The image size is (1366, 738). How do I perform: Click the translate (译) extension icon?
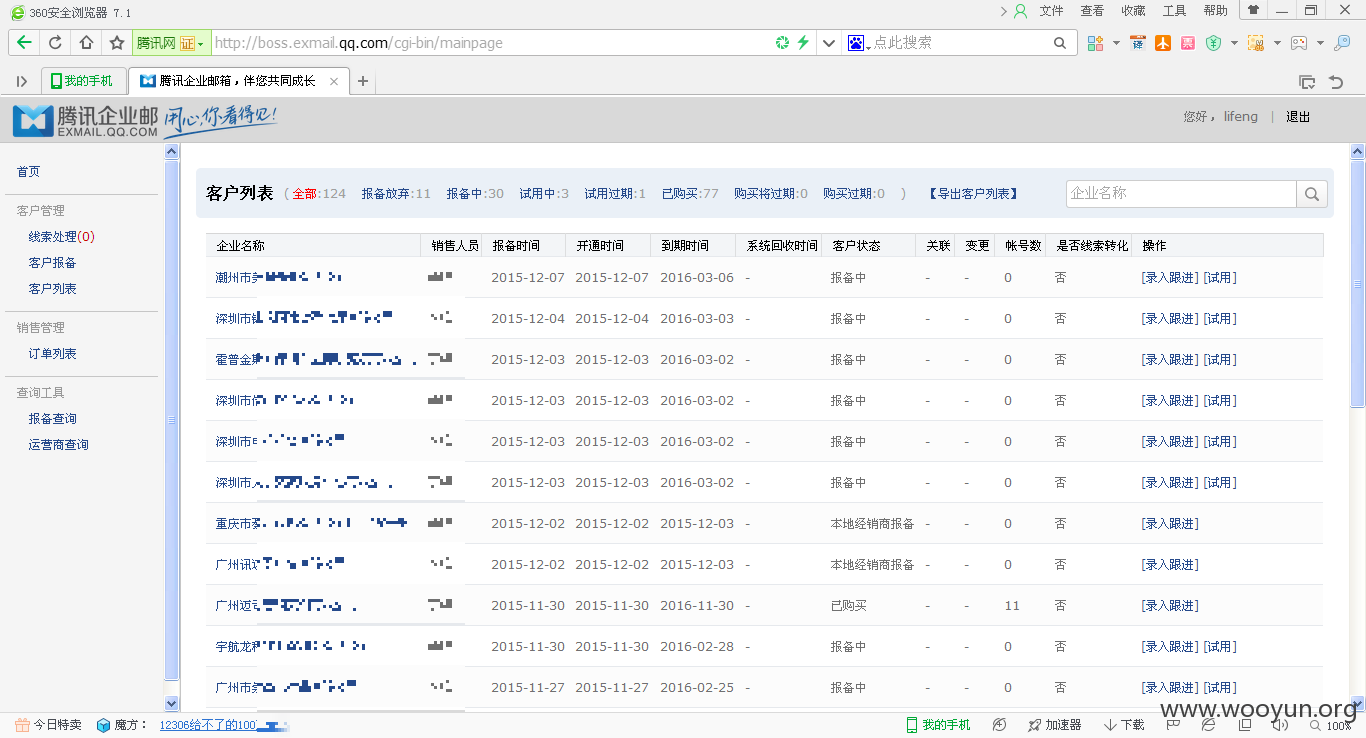1137,43
